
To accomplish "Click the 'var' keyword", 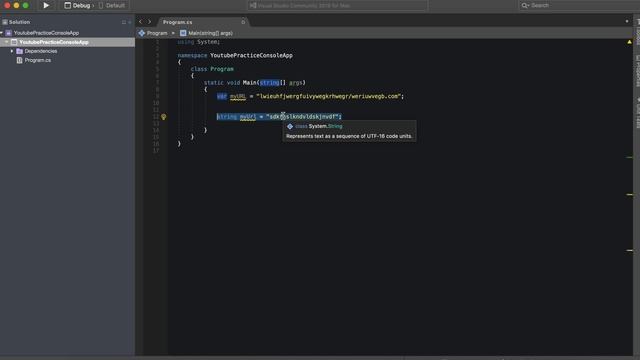I will tap(222, 96).
